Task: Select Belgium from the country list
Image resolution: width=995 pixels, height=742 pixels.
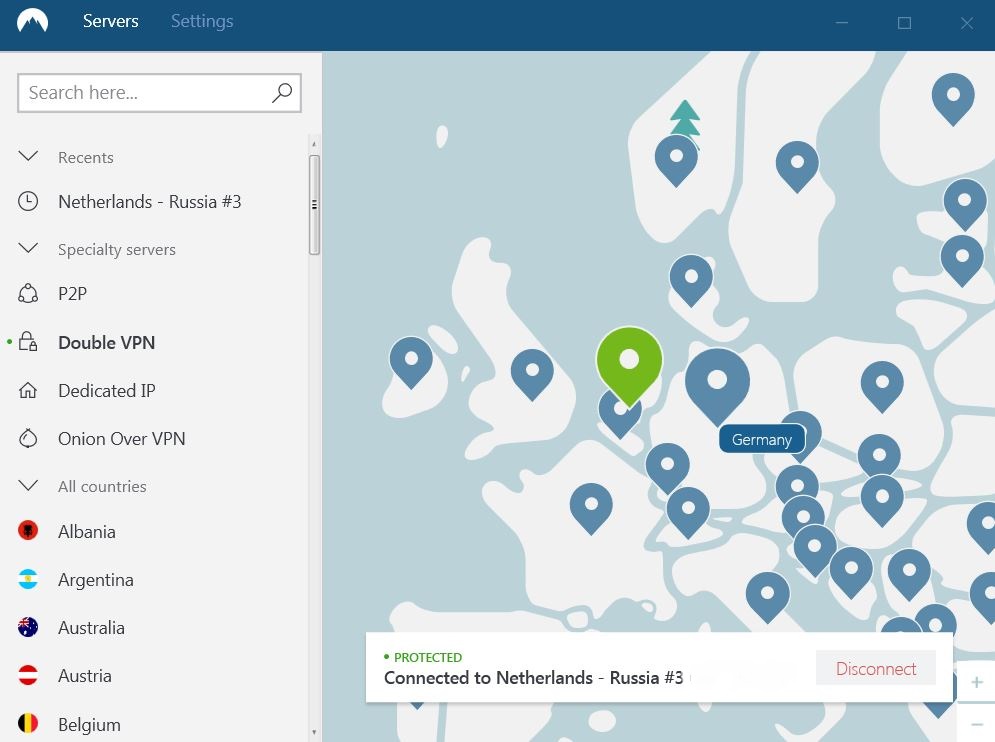Action: tap(89, 724)
